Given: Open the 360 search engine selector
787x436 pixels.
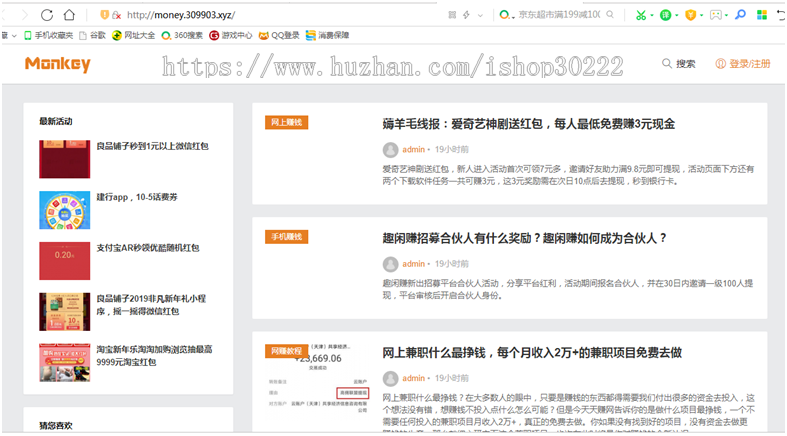Looking at the screenshot, I should [506, 15].
